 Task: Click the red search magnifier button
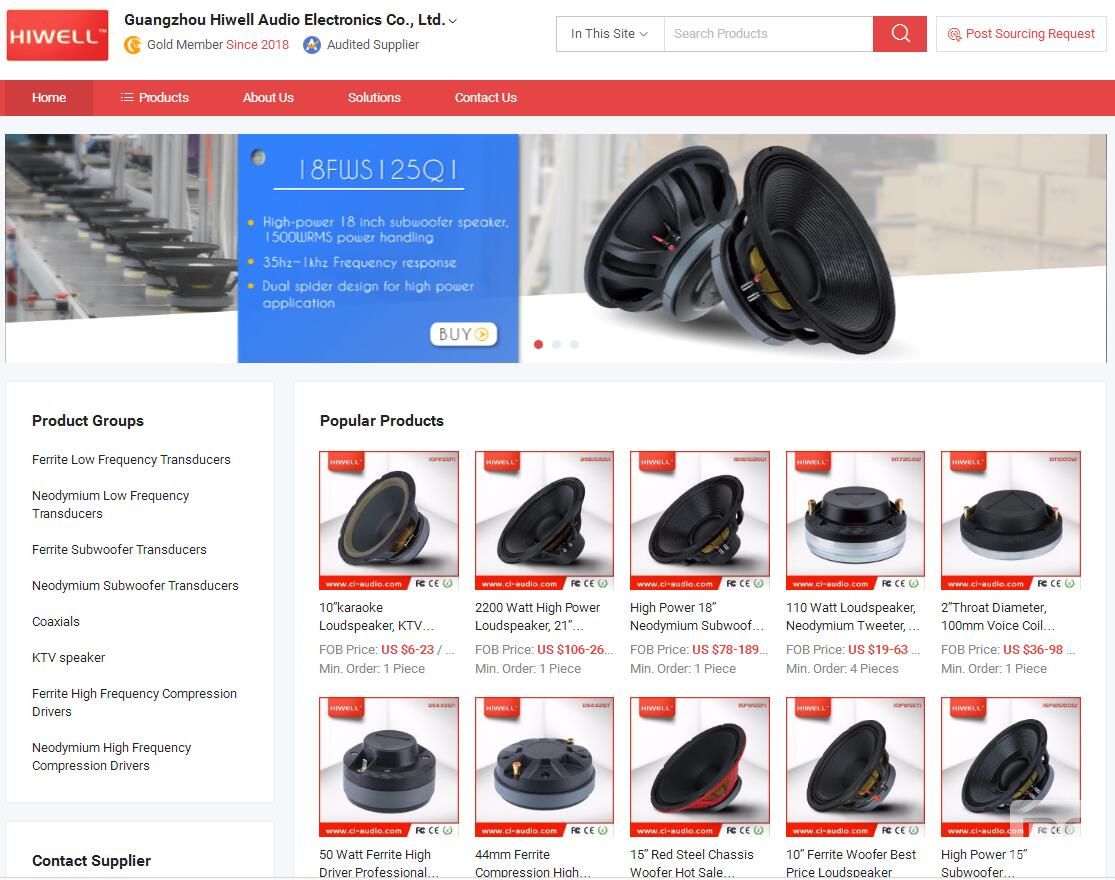pyautogui.click(x=900, y=33)
